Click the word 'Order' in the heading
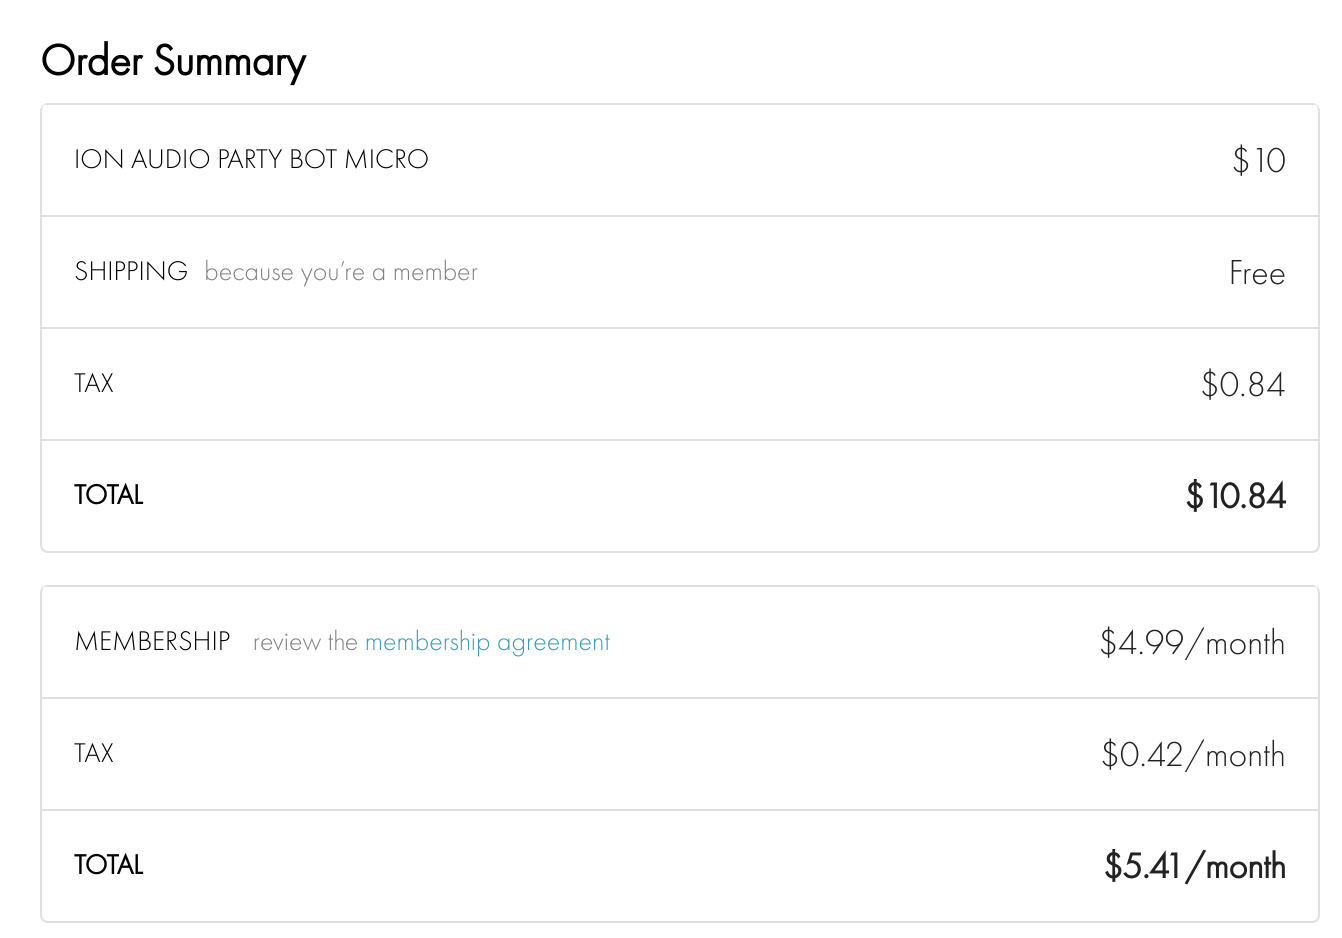This screenshot has width=1342, height=938. click(92, 61)
